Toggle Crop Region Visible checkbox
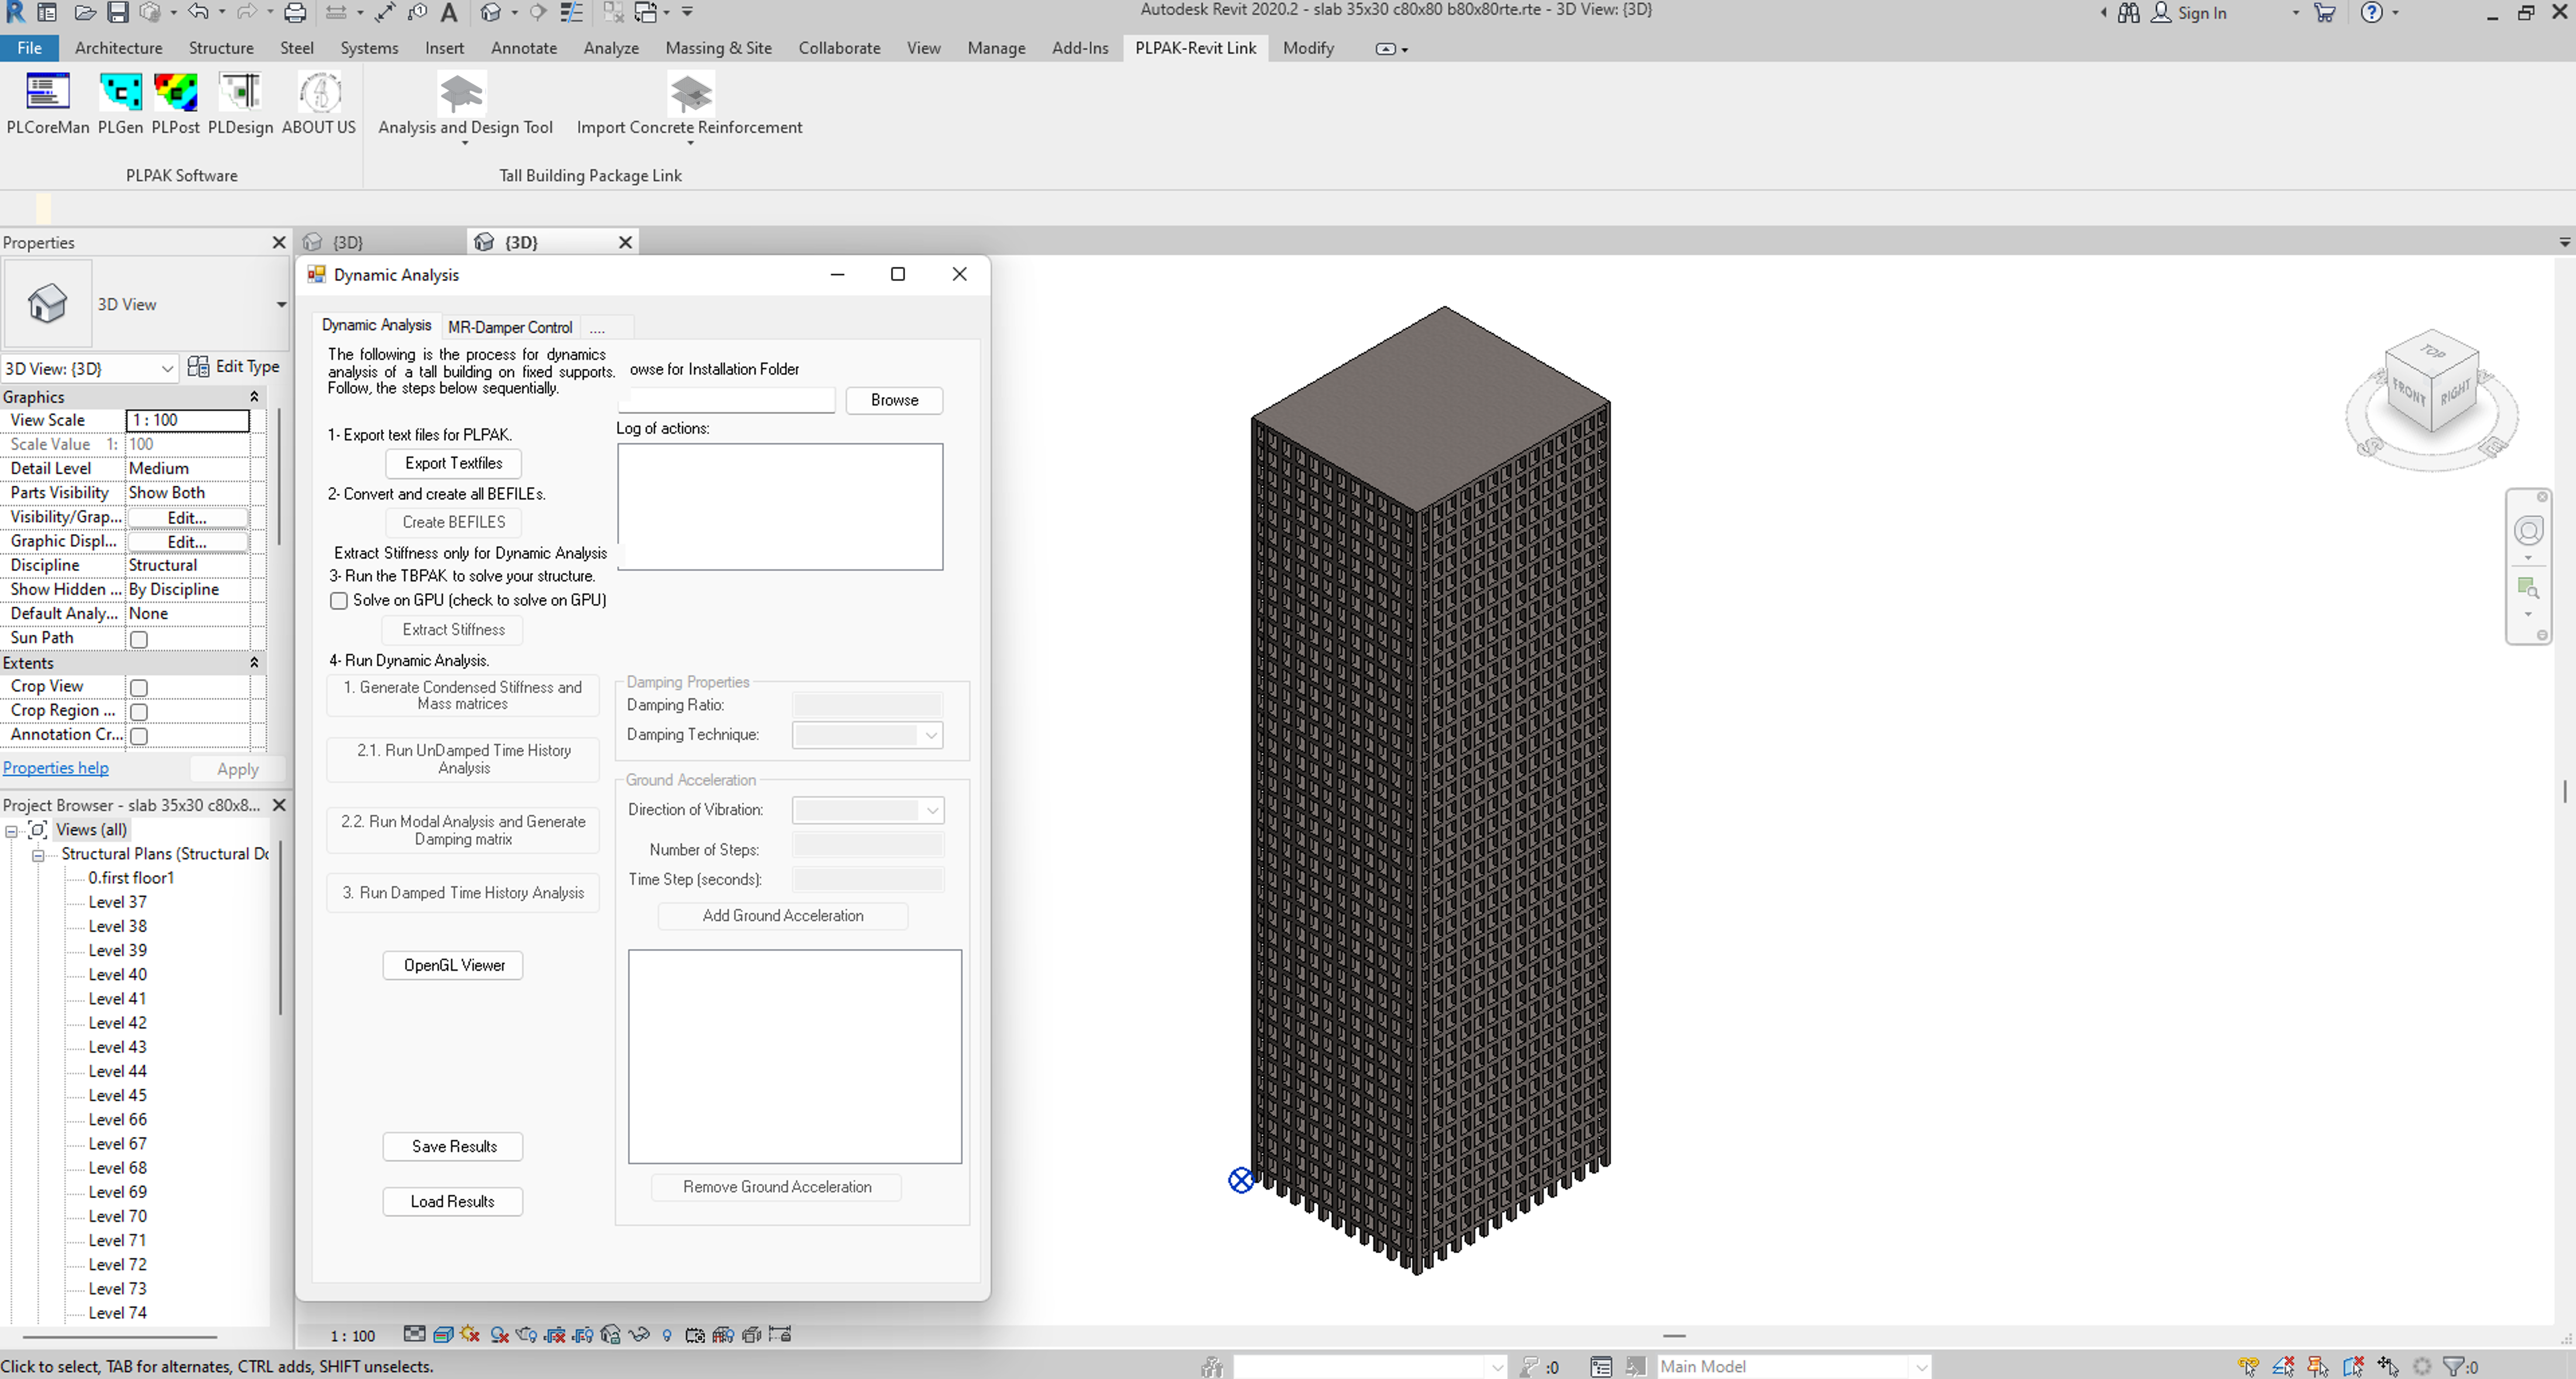The image size is (2576, 1379). tap(139, 711)
